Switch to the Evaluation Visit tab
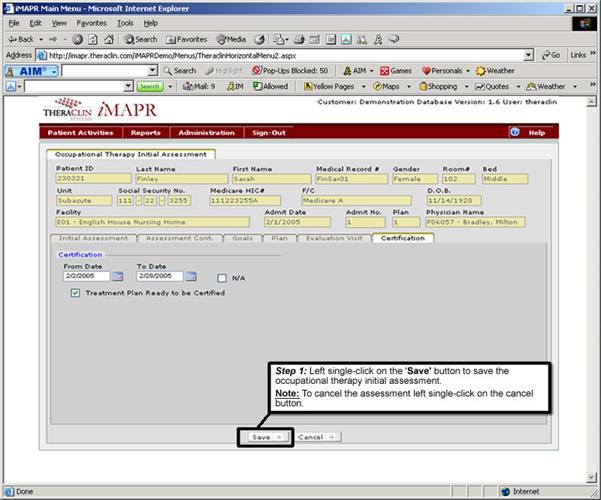 pos(334,238)
